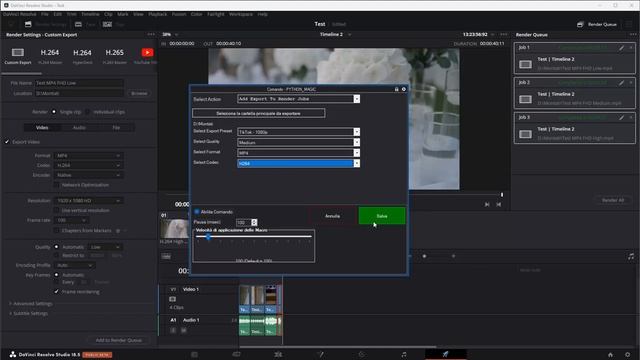640x360 pixels.
Task: Open Project Manager home icon
Action: coord(610,355)
